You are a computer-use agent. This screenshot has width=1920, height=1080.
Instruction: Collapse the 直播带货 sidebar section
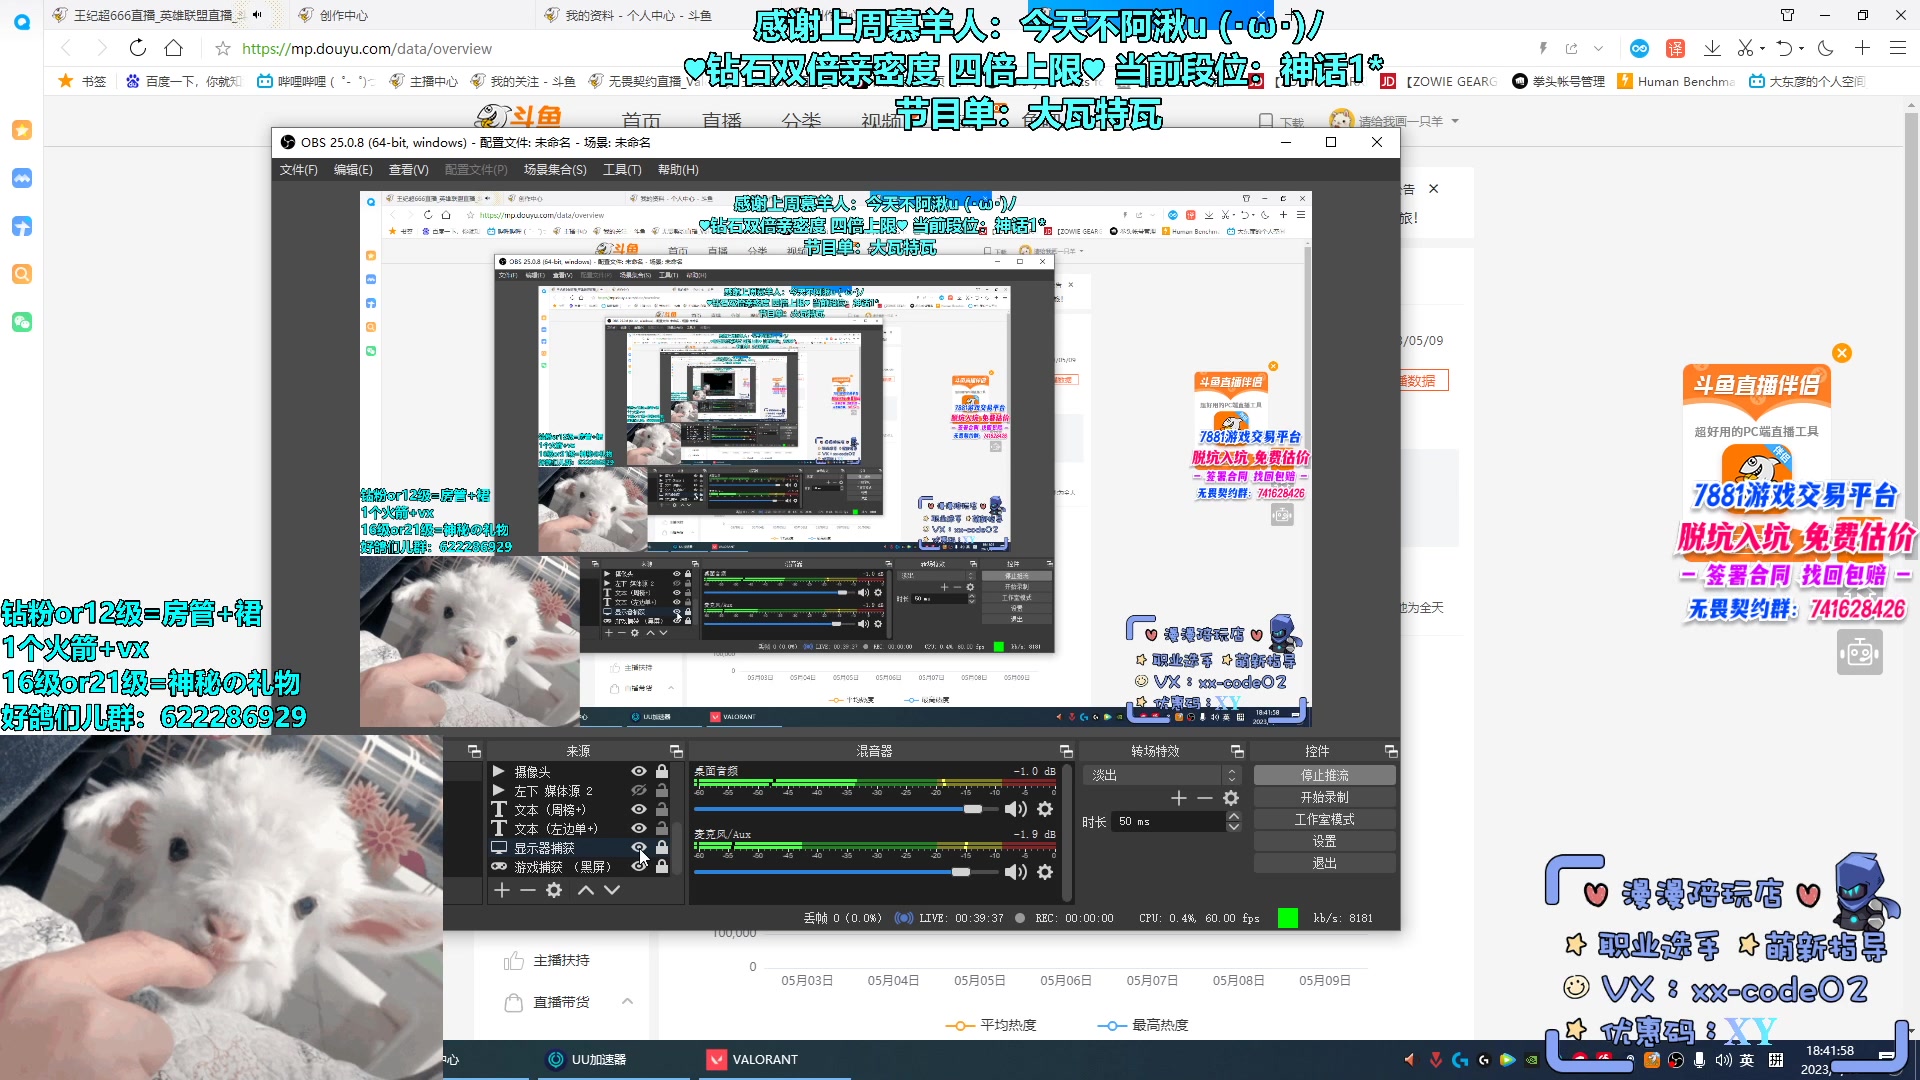[x=627, y=1001]
